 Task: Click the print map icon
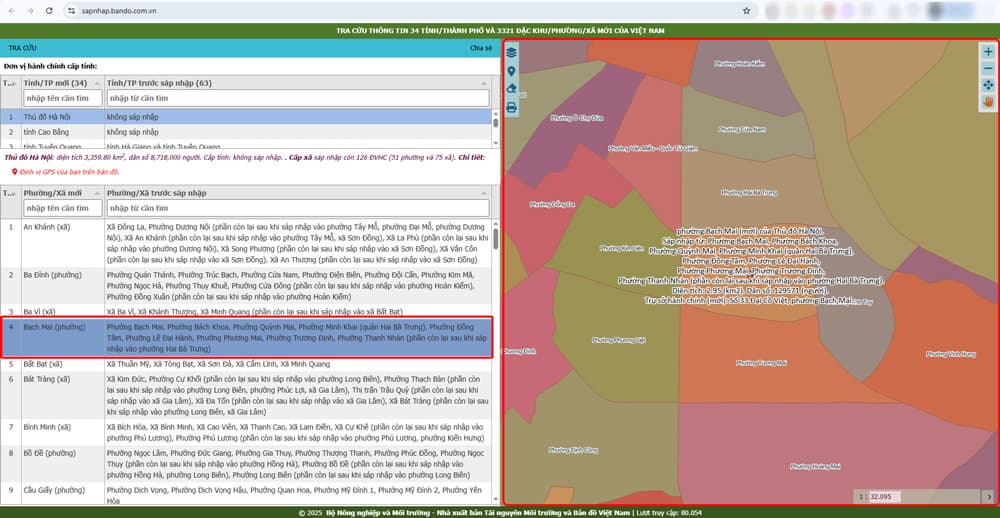pos(512,107)
